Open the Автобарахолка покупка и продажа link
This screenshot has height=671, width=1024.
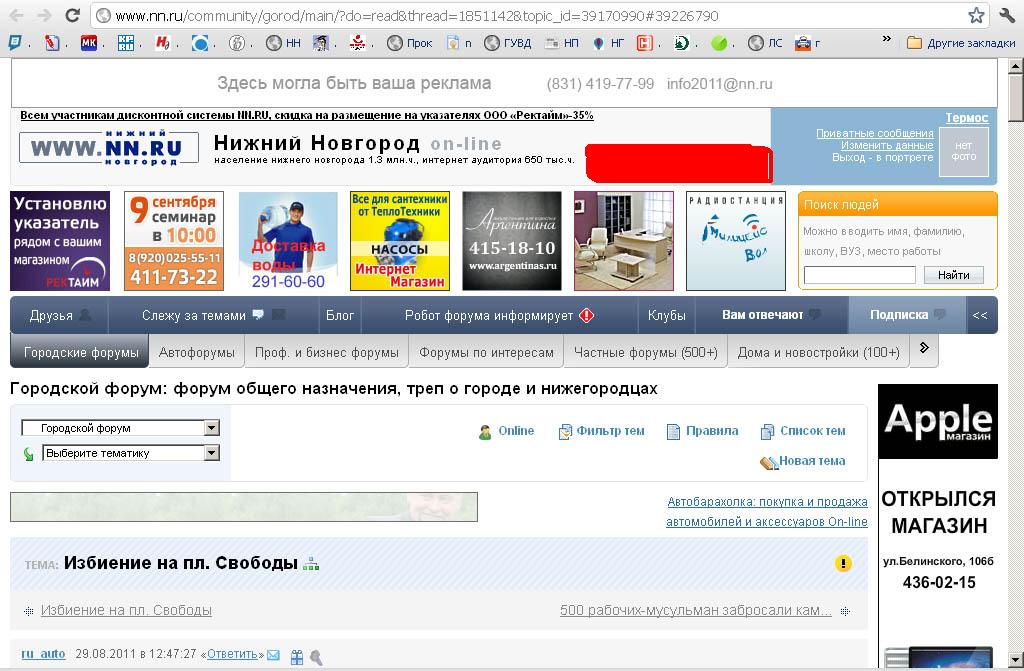point(767,512)
